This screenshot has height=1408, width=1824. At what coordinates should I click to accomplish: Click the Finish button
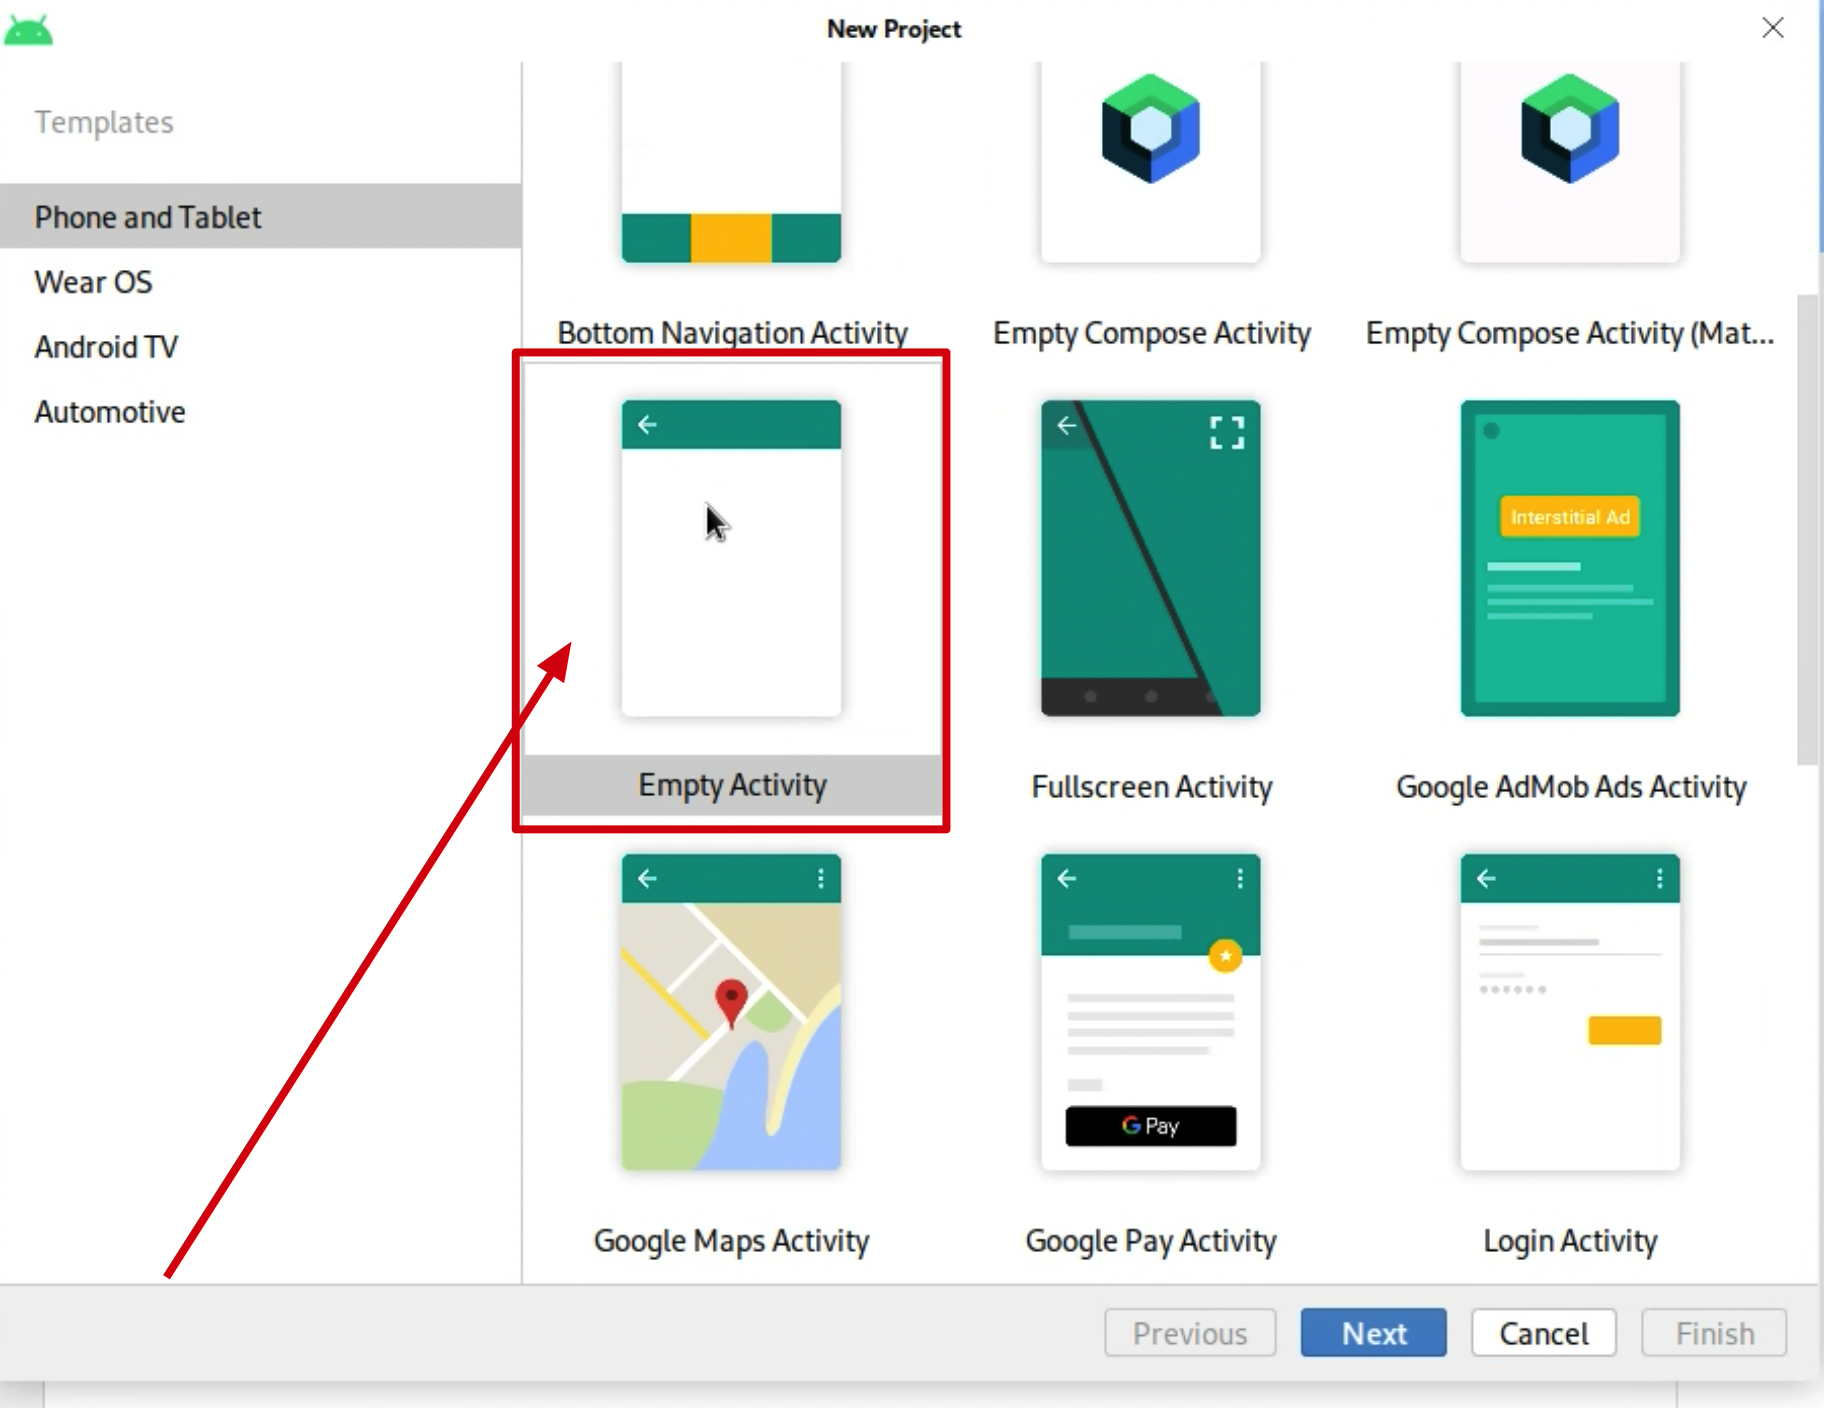click(1714, 1333)
